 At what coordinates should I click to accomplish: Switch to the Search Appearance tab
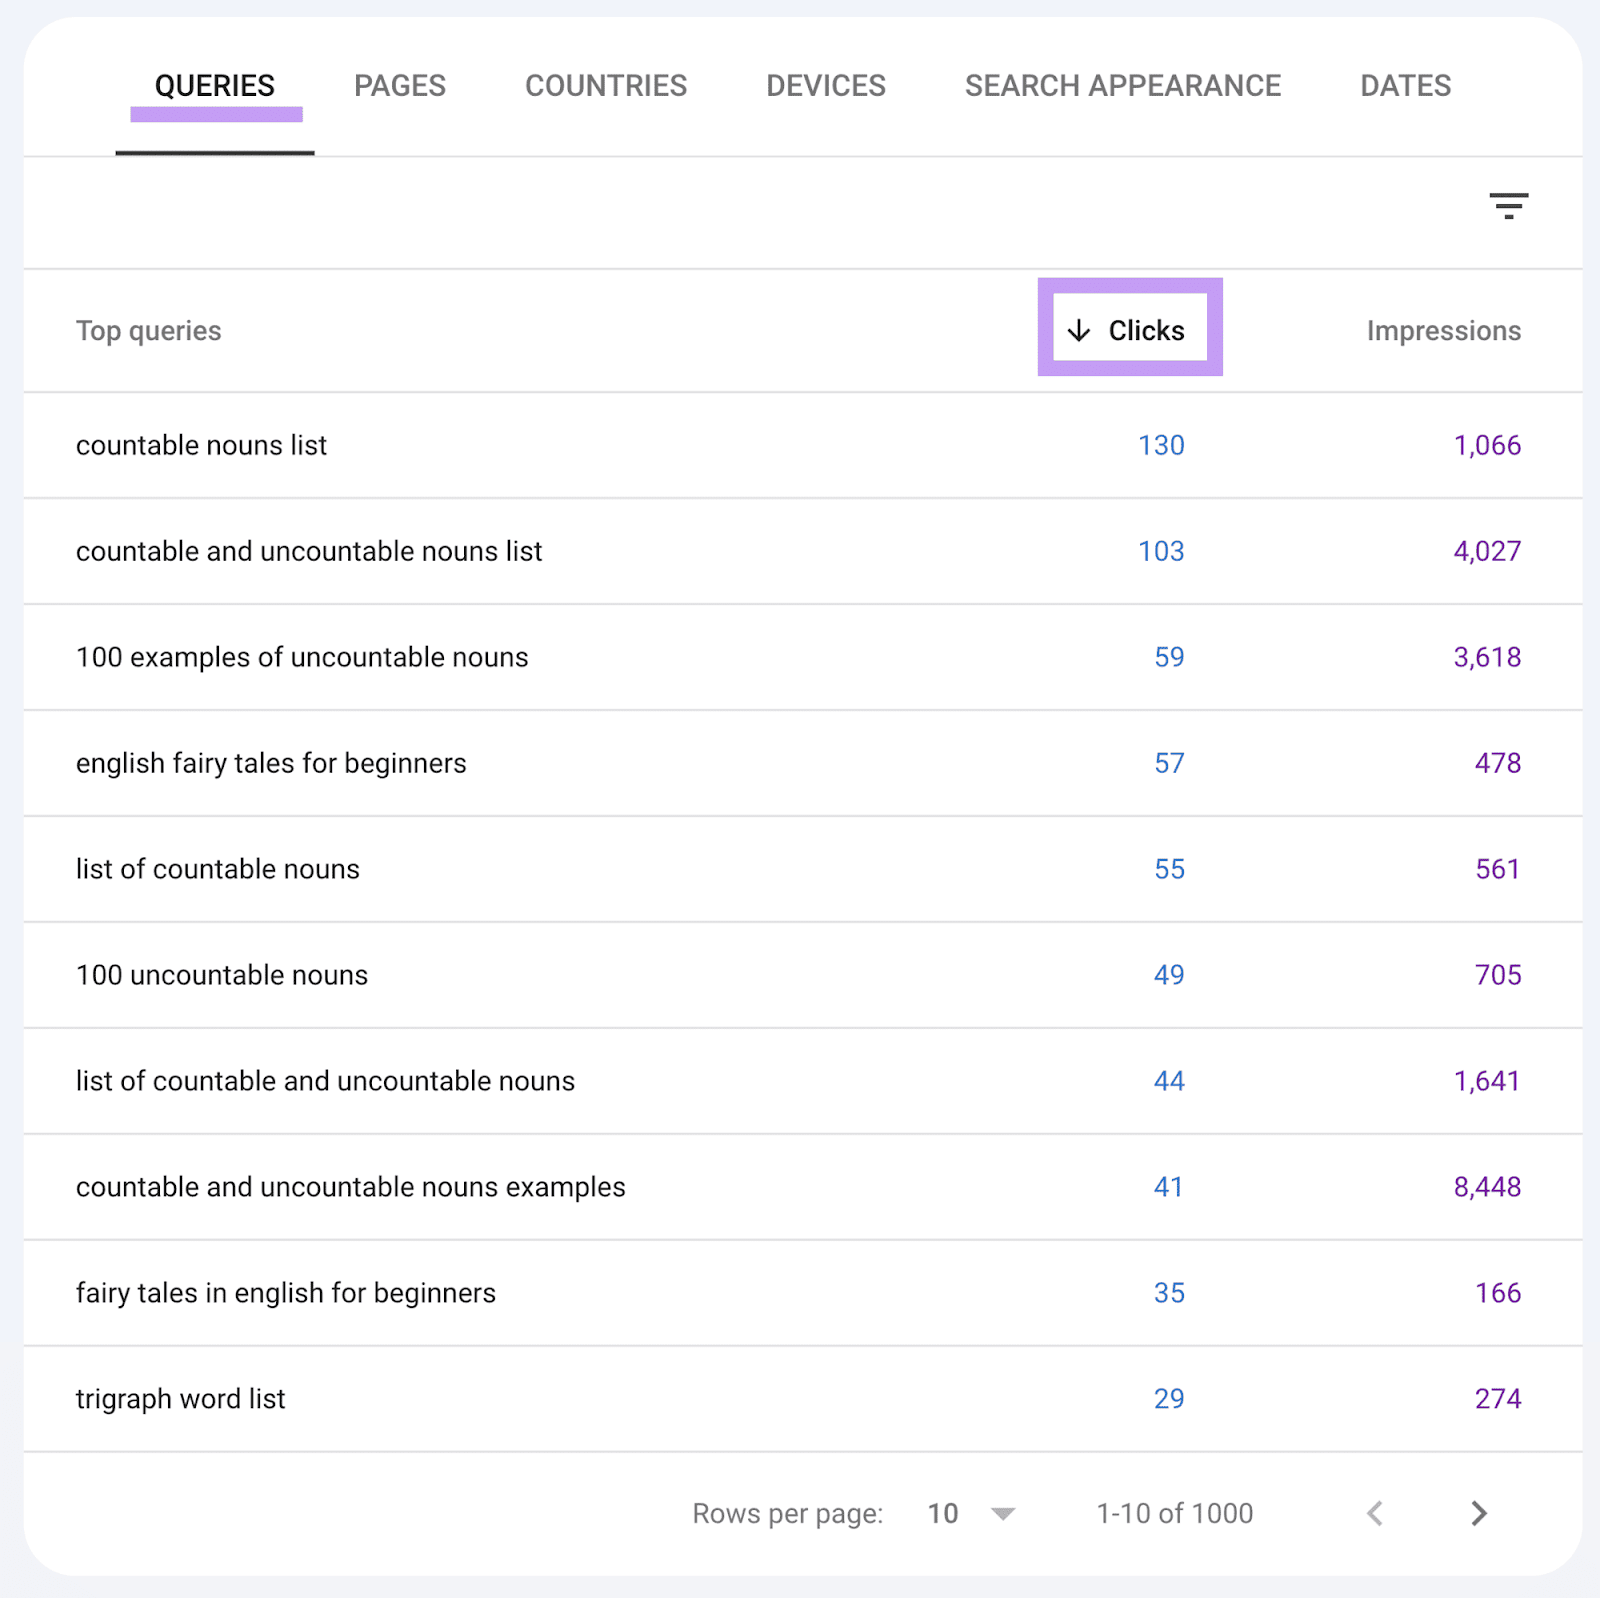point(1123,86)
